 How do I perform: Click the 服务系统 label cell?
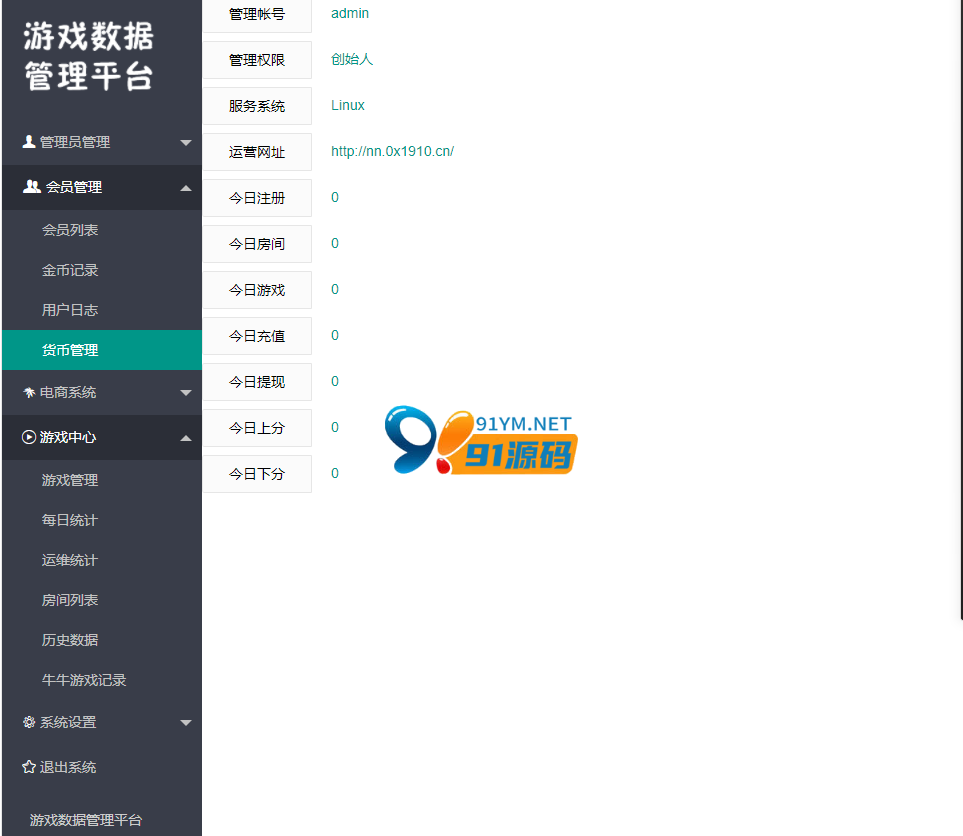click(x=257, y=106)
